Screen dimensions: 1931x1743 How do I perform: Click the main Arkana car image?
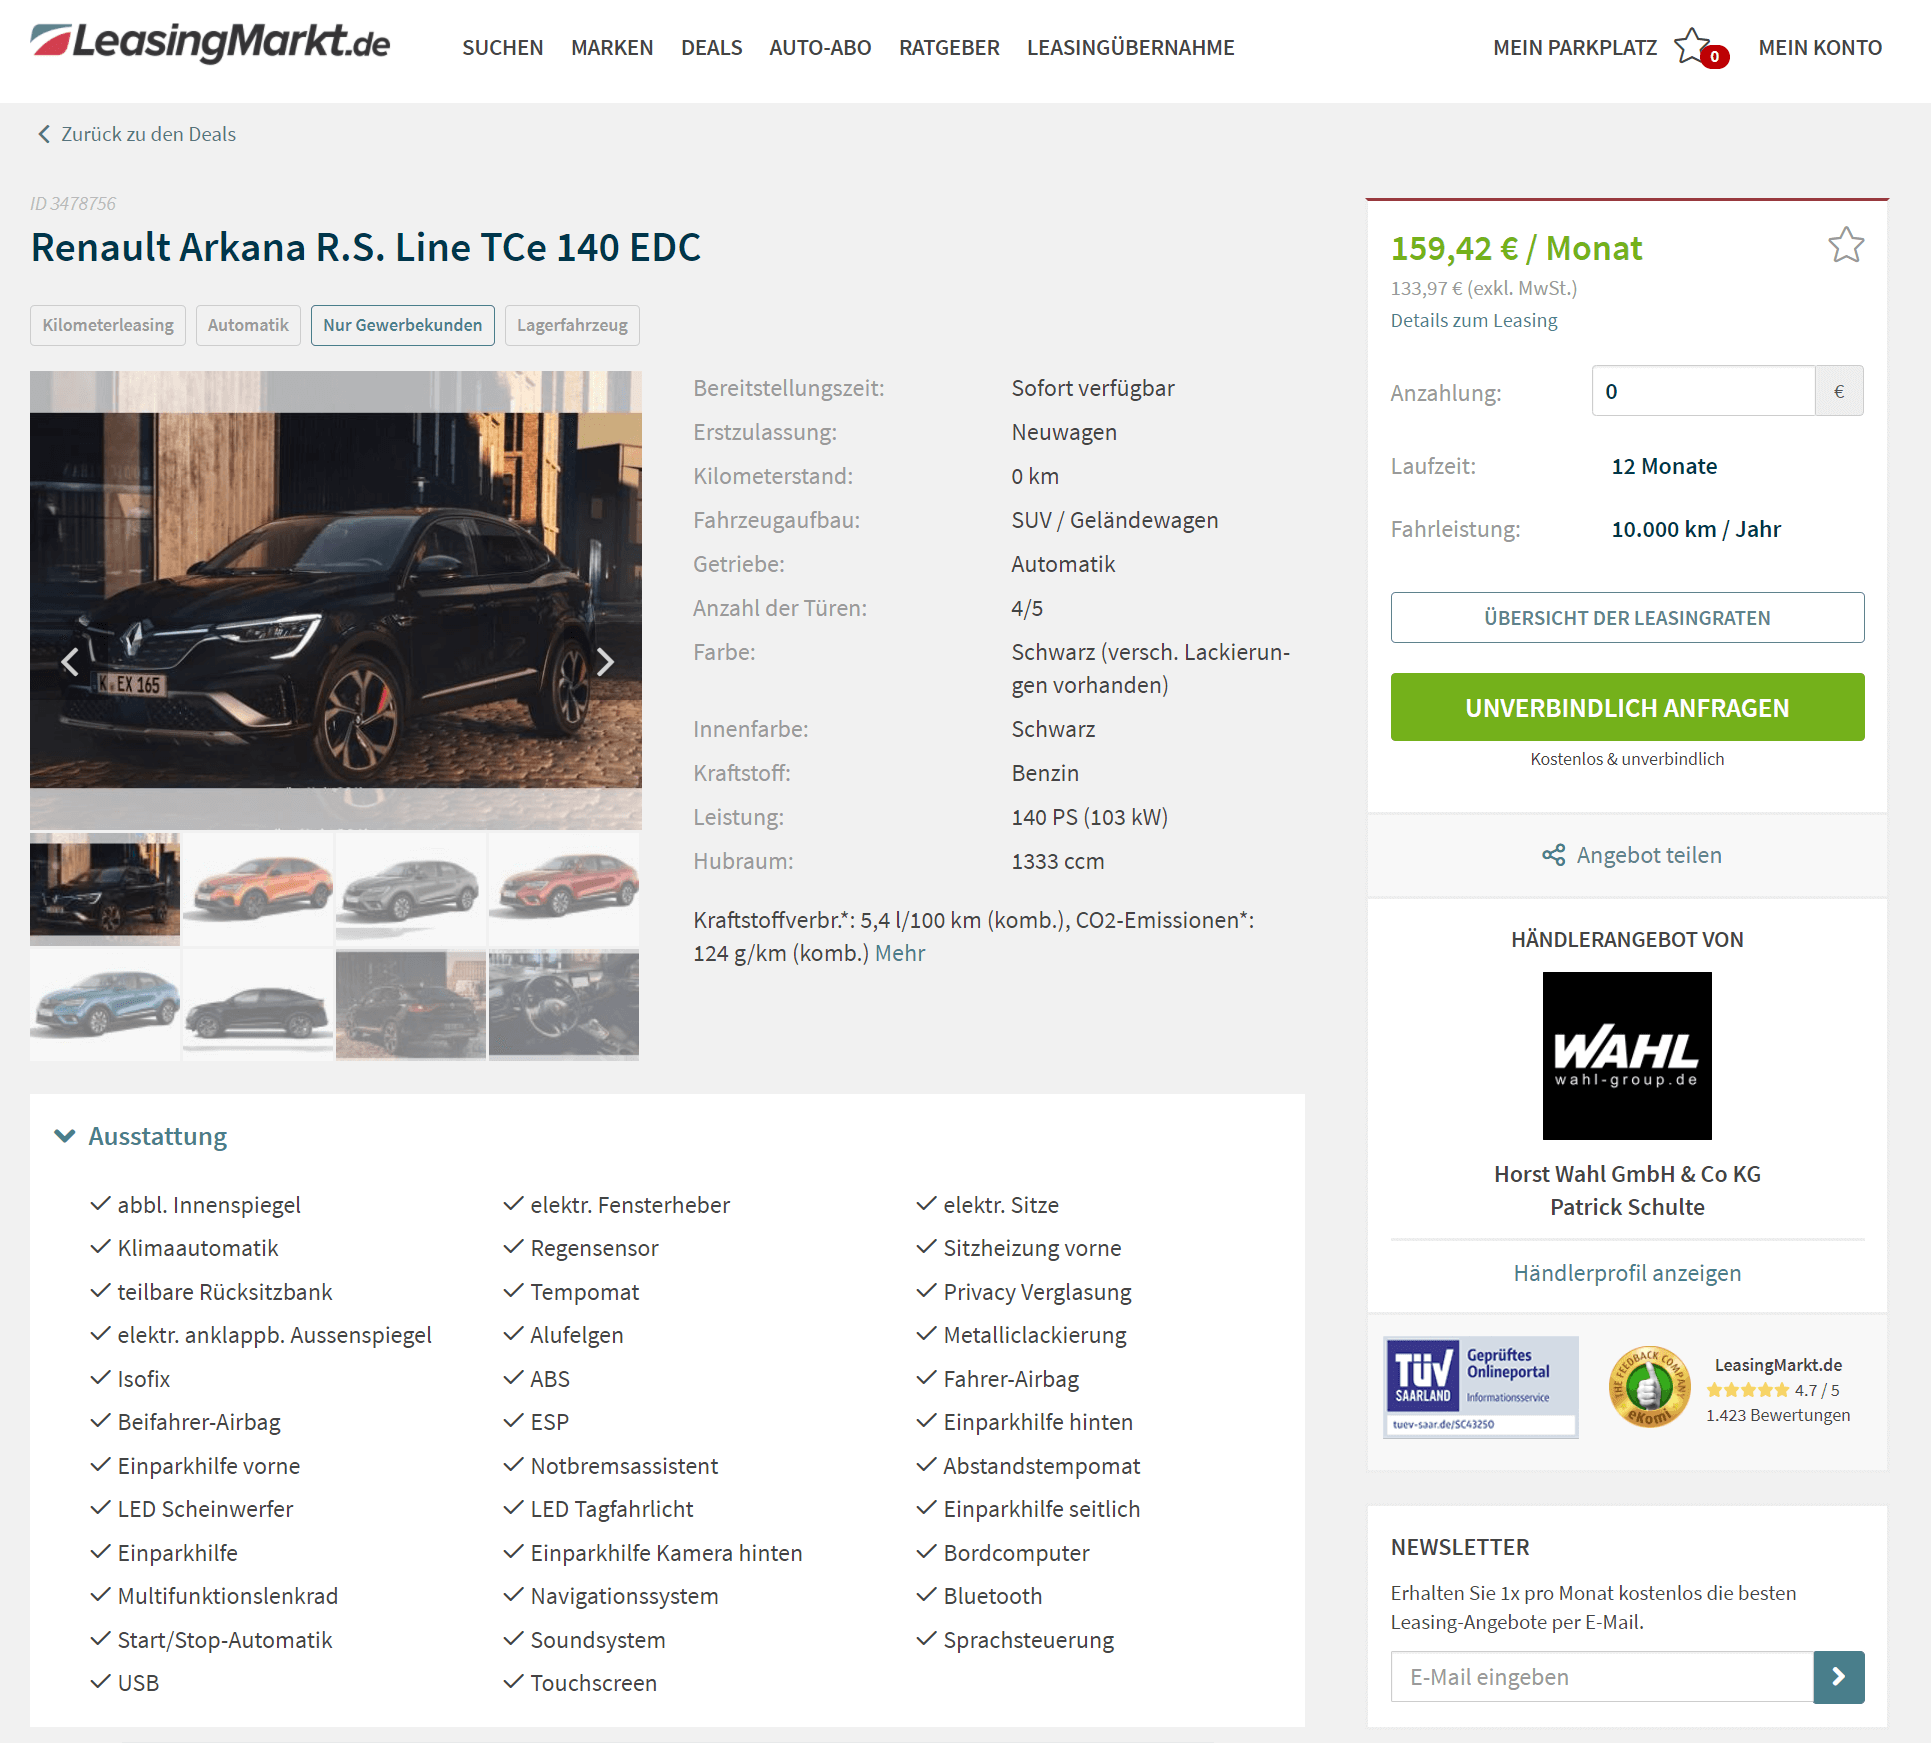click(x=336, y=600)
